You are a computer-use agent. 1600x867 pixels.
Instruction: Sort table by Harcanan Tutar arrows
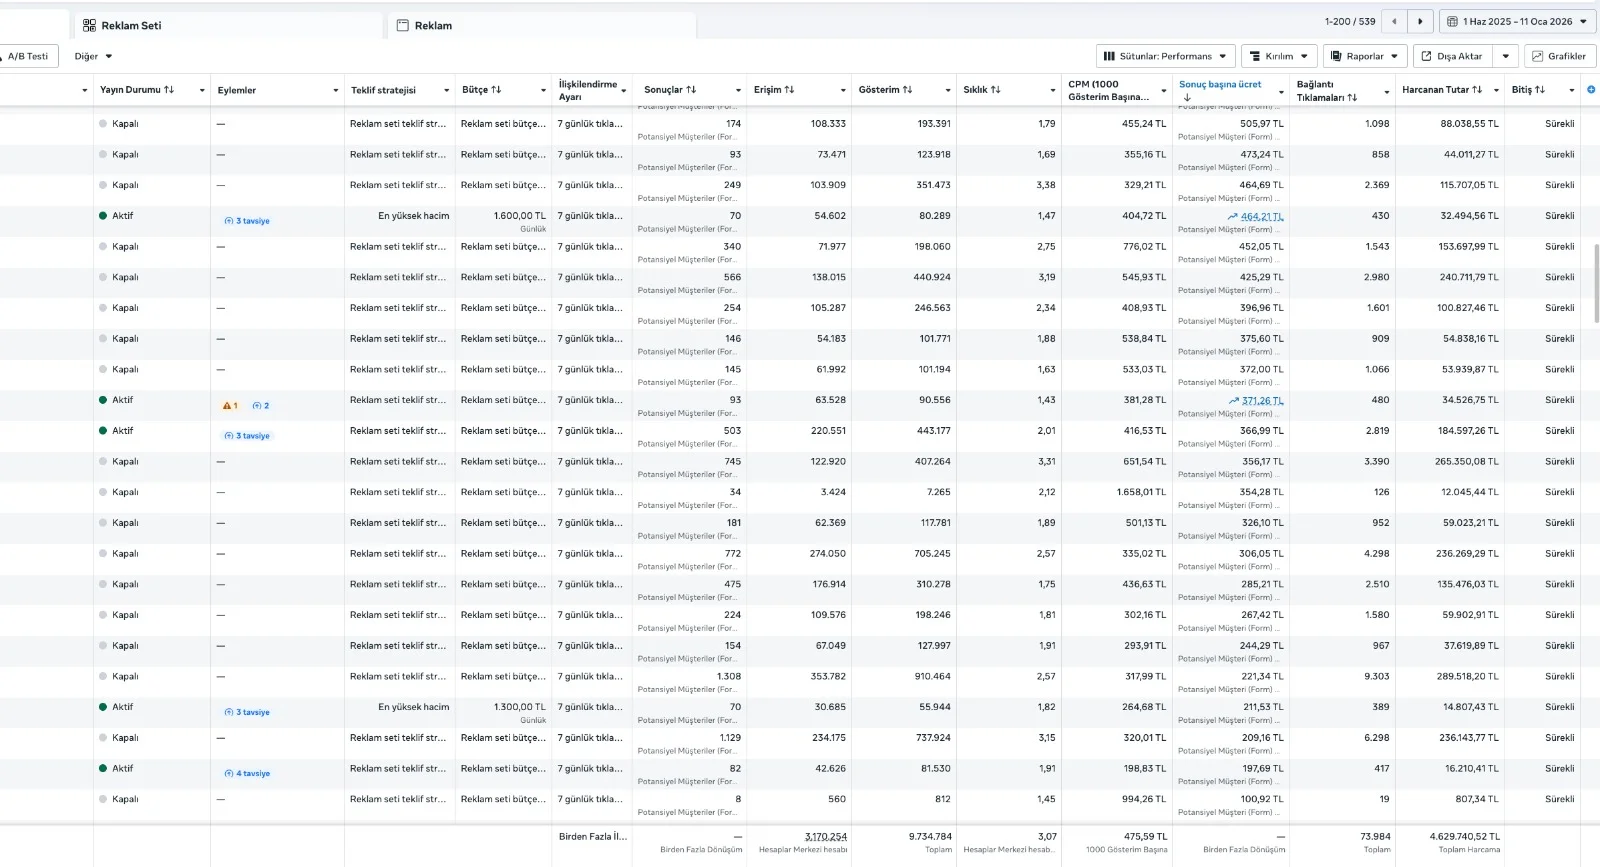pyautogui.click(x=1477, y=90)
